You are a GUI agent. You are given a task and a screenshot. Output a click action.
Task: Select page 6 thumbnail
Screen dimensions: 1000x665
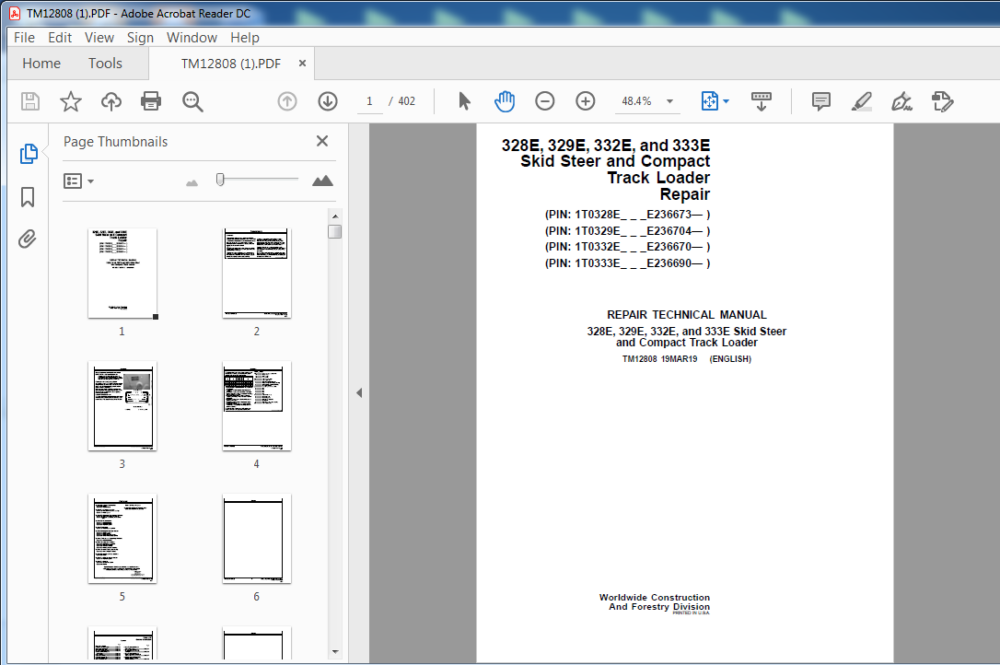click(x=256, y=538)
